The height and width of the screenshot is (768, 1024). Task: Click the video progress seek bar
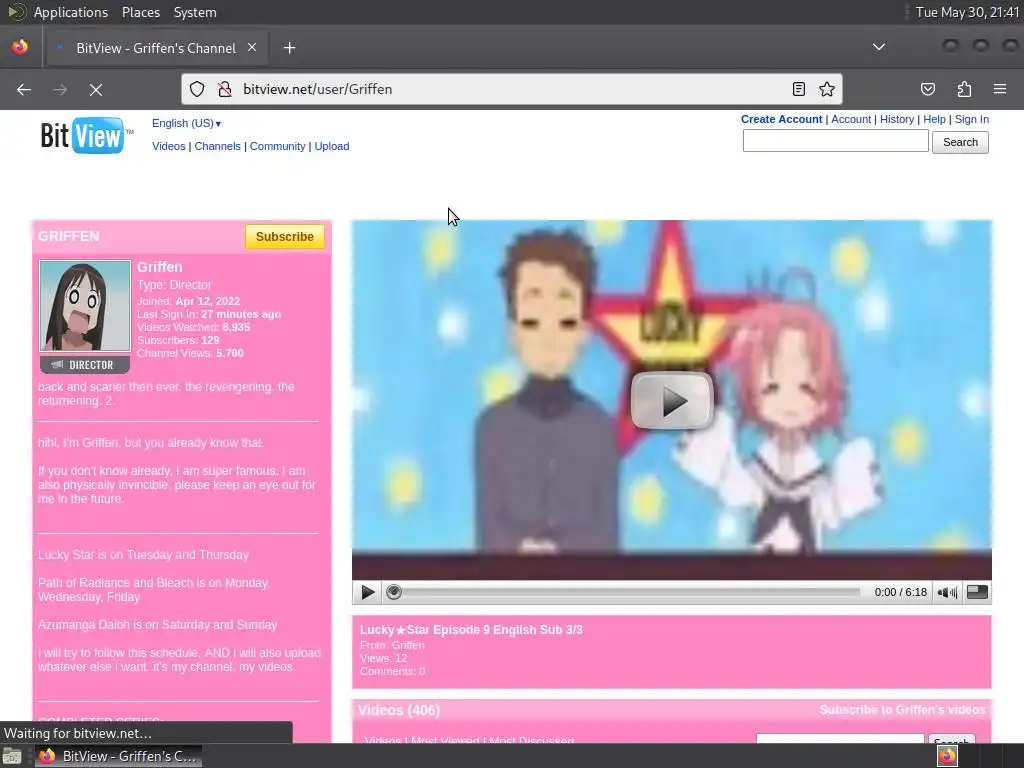coord(622,592)
